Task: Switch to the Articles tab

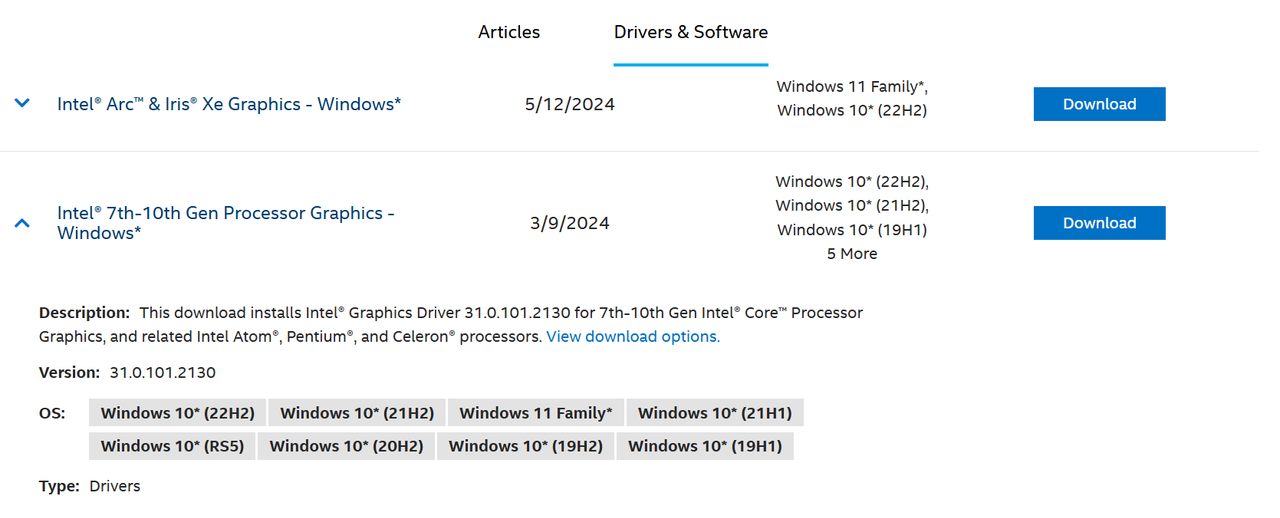Action: [x=509, y=32]
